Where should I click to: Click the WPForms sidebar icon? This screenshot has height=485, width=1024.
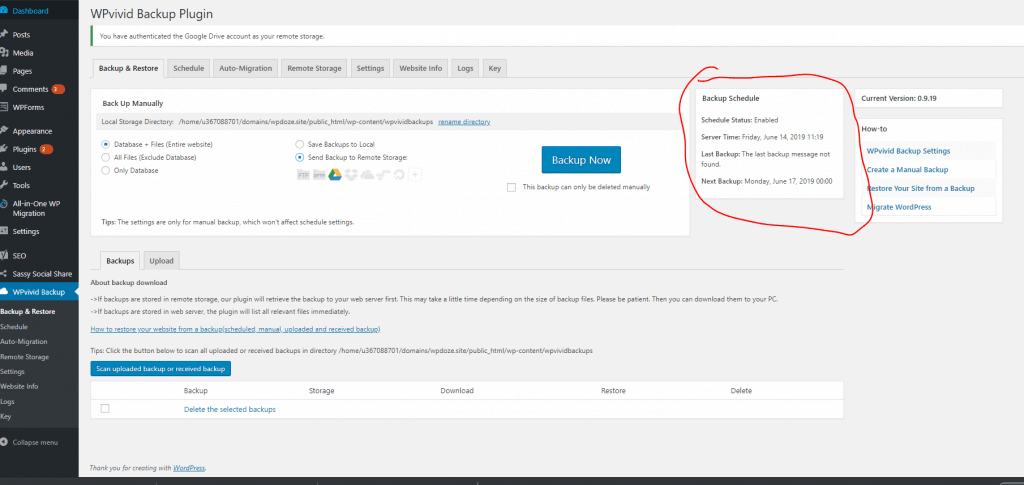[5, 107]
